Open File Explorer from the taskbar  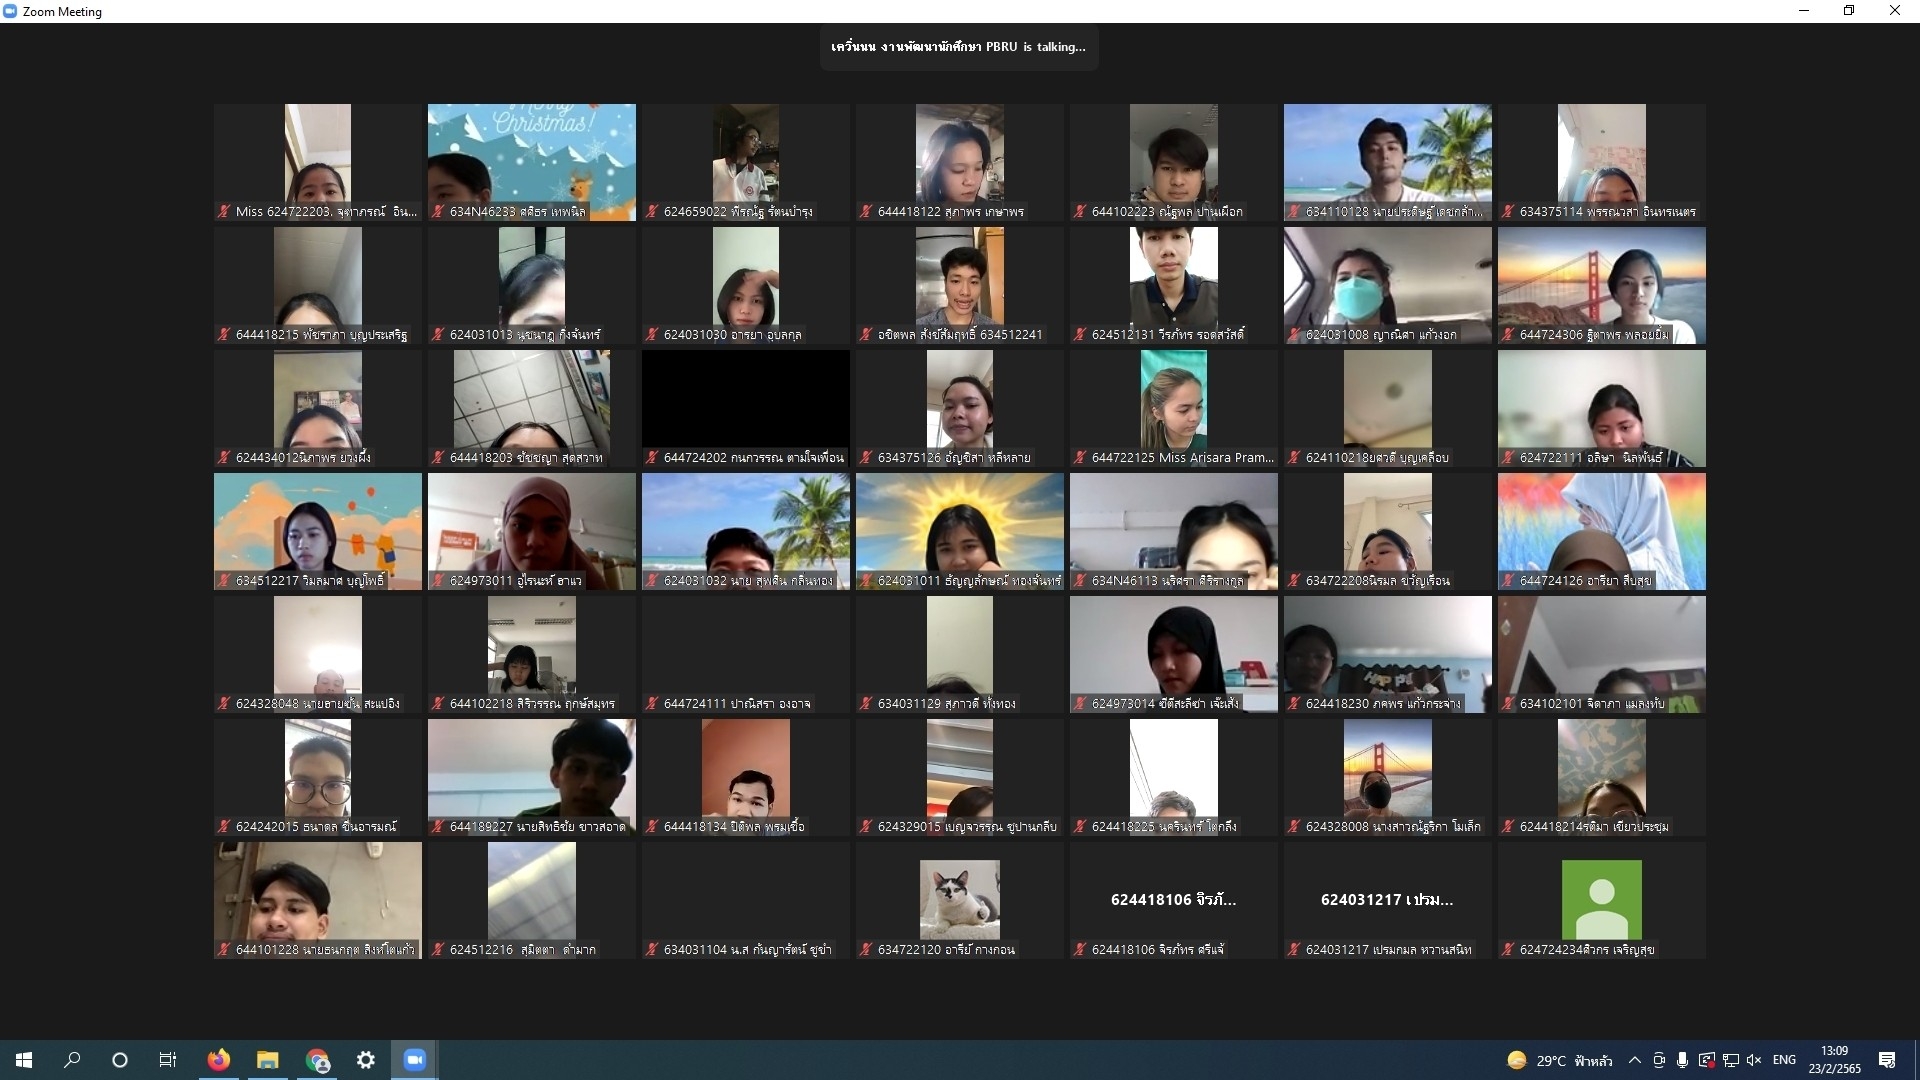267,1060
